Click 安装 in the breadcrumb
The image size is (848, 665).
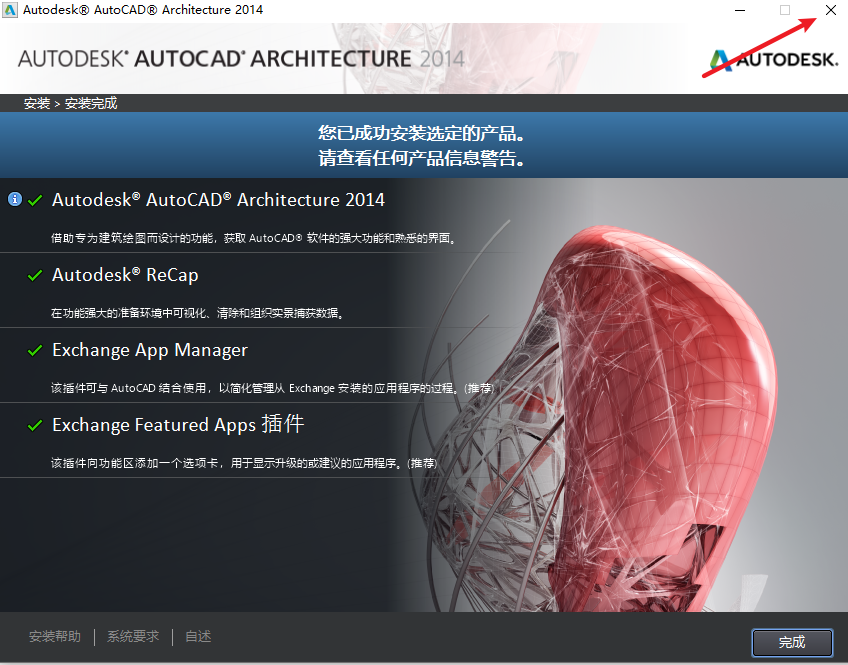tap(36, 103)
